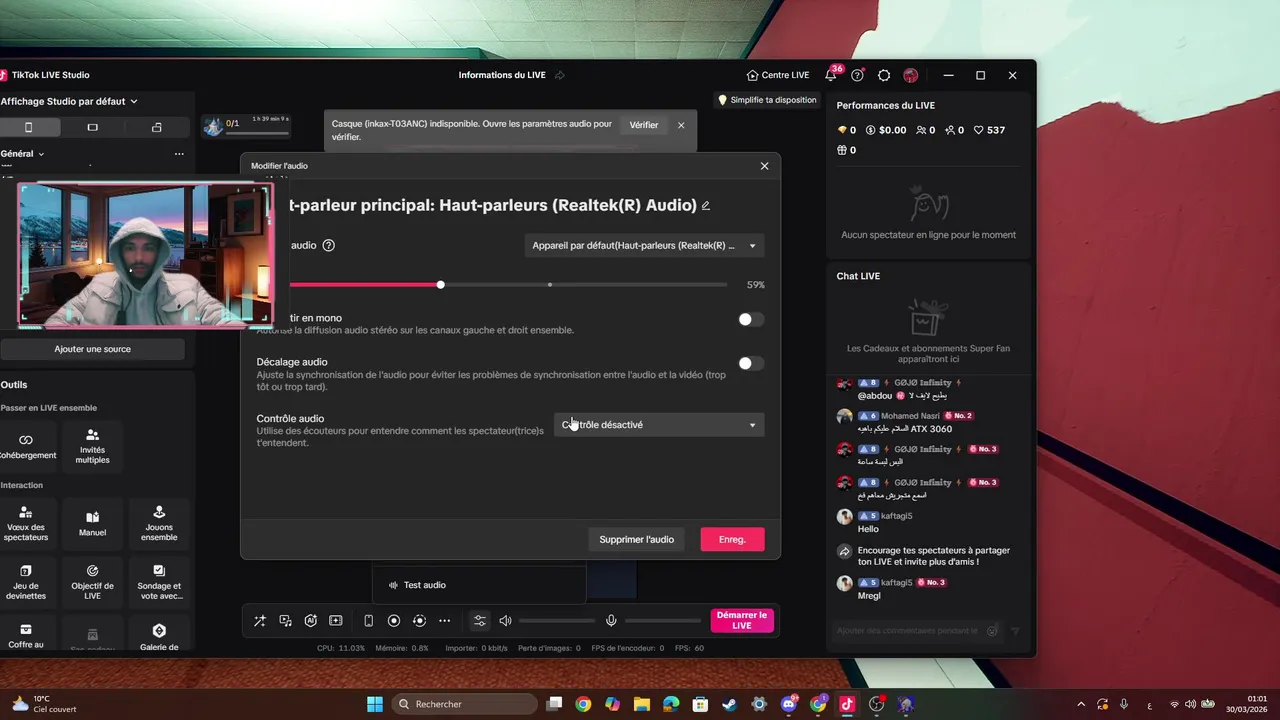Open the settings icon in title bar
Viewport: 1280px width, 720px height.
(884, 75)
